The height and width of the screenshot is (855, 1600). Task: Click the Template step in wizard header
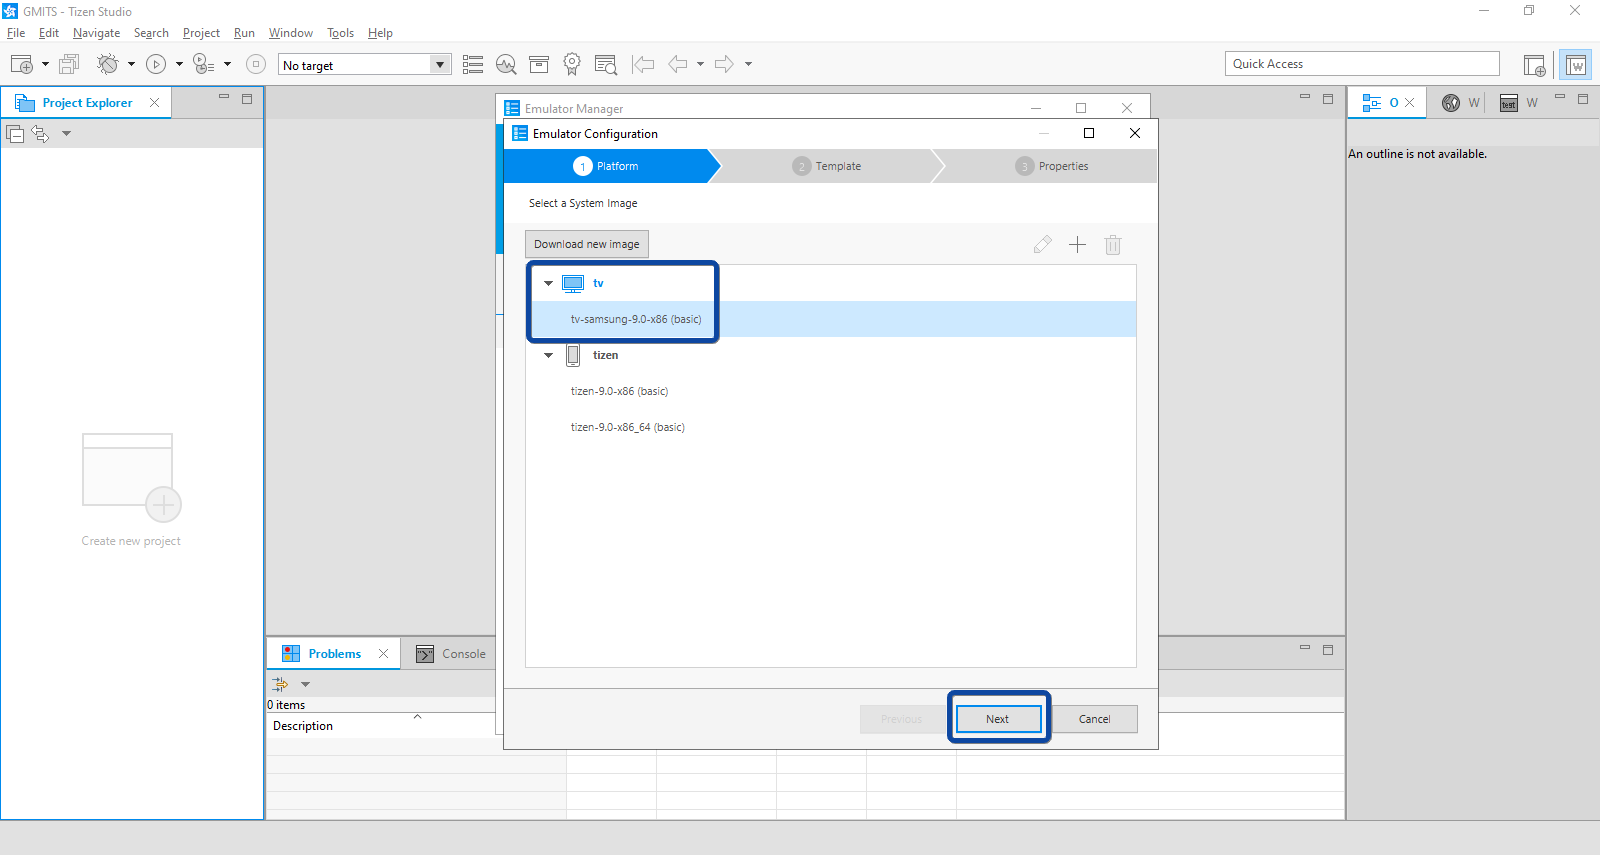[826, 166]
